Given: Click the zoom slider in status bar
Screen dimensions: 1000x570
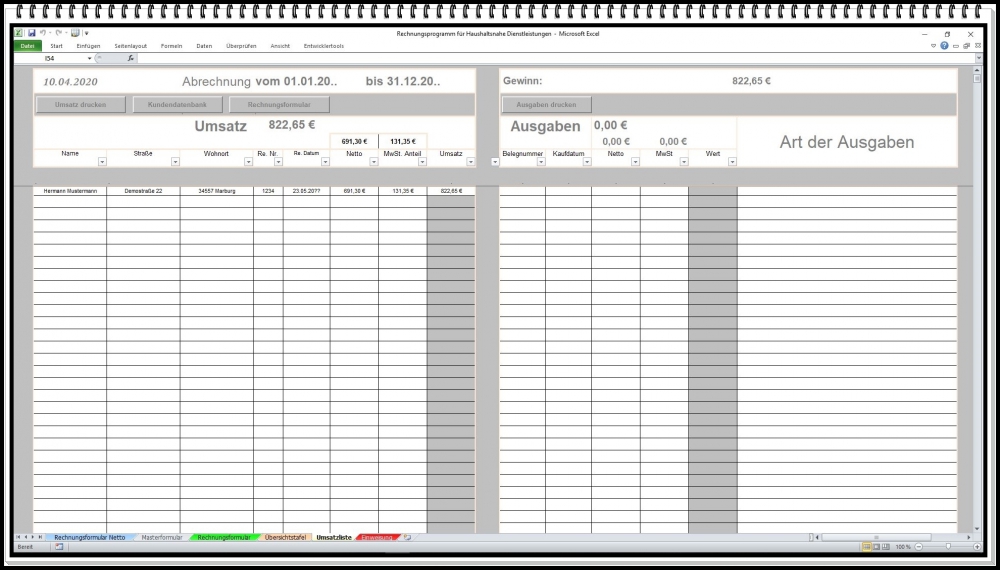Looking at the screenshot, I should (948, 547).
